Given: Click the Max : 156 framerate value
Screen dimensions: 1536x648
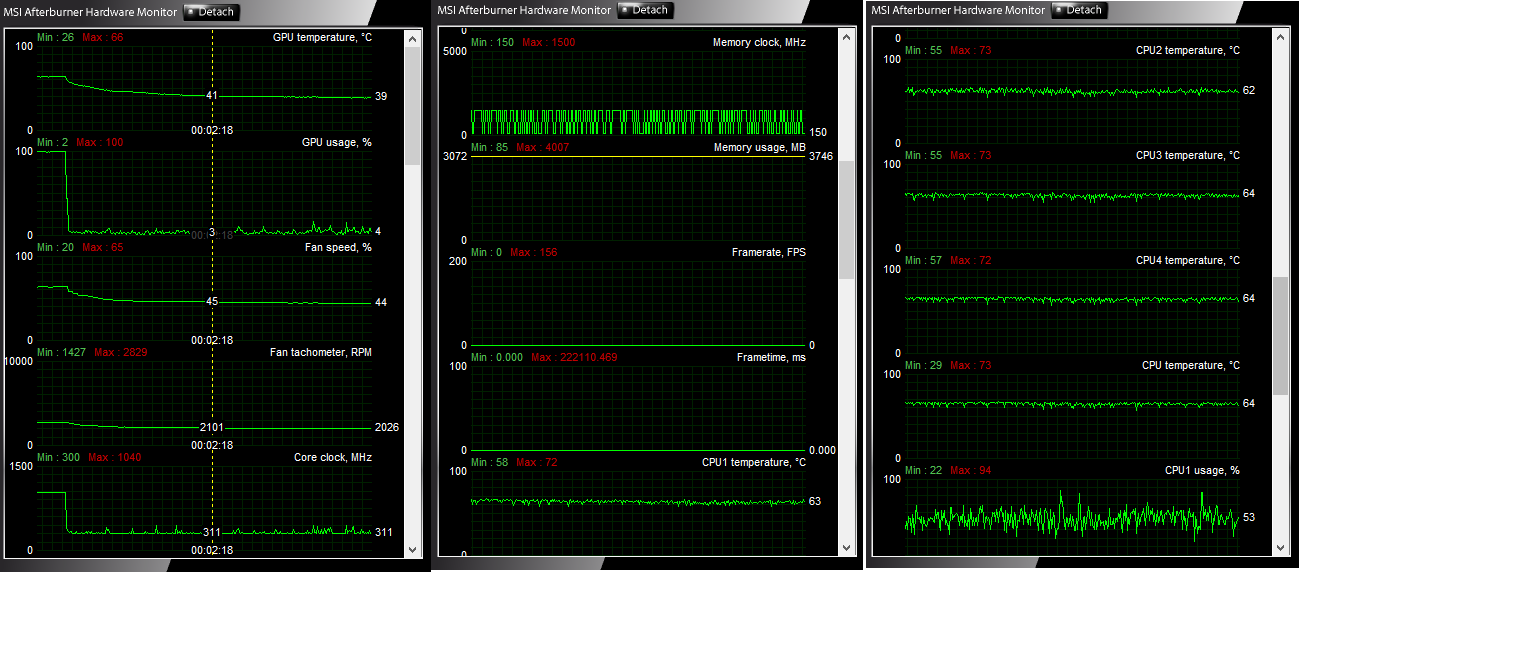Looking at the screenshot, I should tap(533, 252).
